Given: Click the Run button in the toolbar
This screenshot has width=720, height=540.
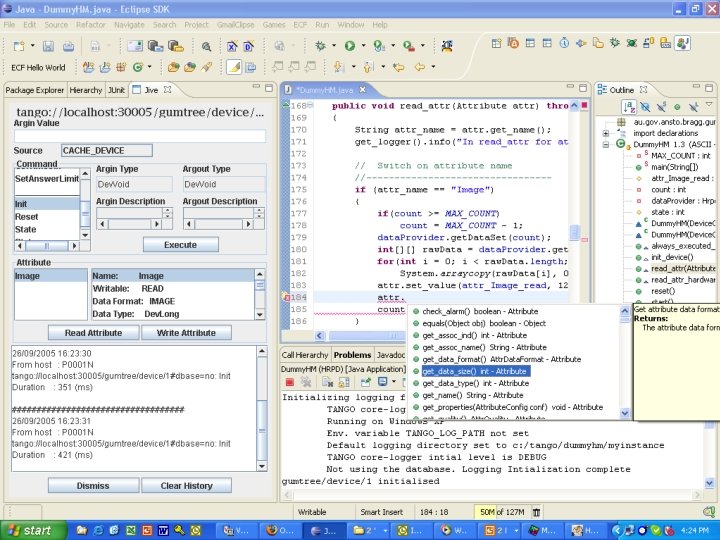Looking at the screenshot, I should (349, 45).
